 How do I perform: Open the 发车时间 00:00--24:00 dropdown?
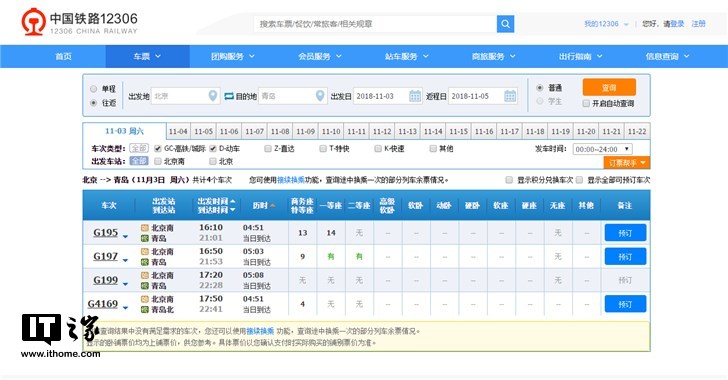pos(603,149)
